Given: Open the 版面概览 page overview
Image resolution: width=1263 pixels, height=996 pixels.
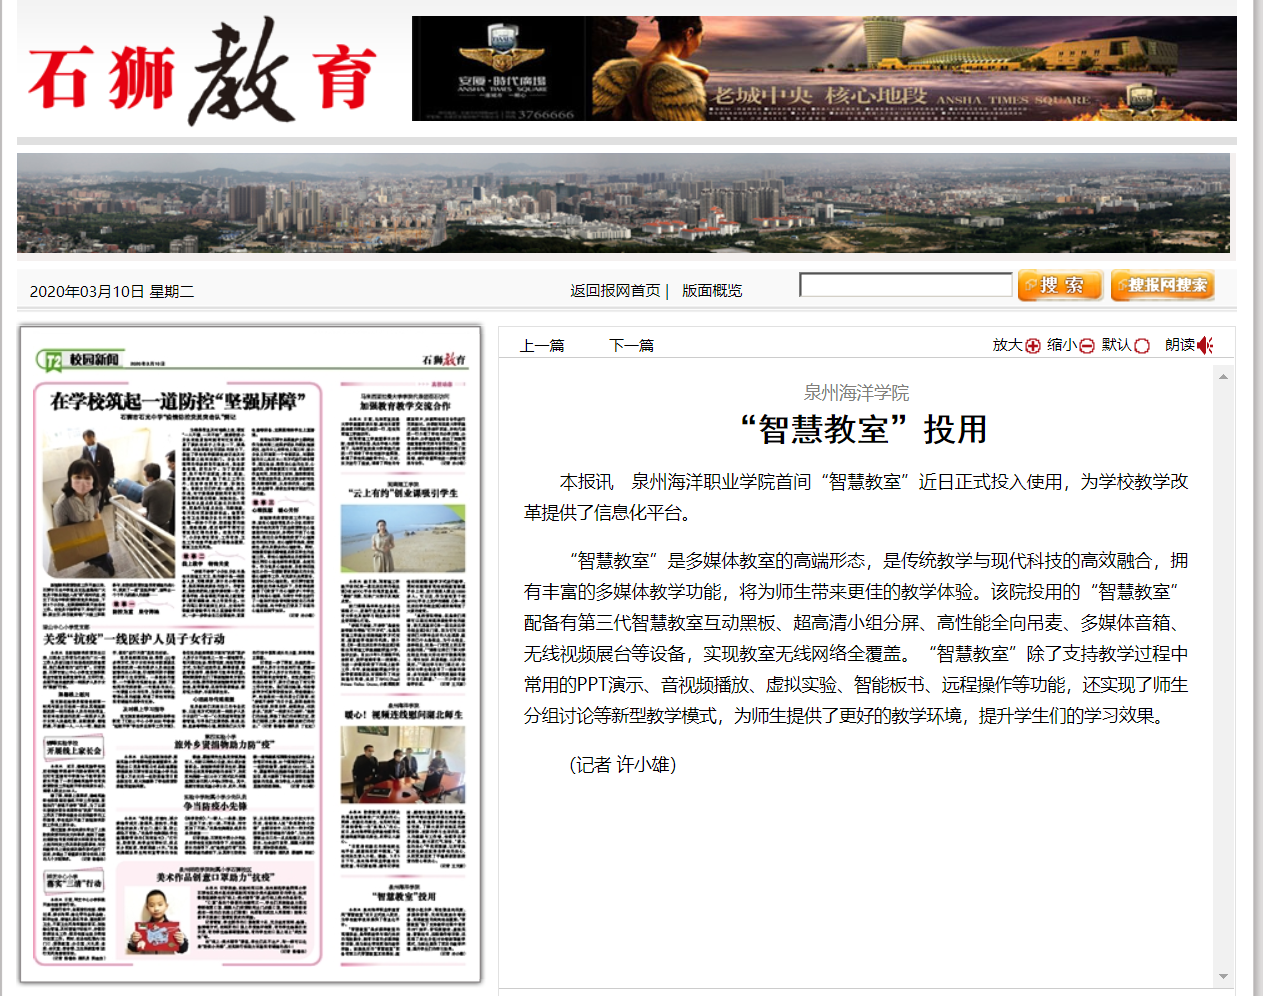Looking at the screenshot, I should pyautogui.click(x=712, y=291).
